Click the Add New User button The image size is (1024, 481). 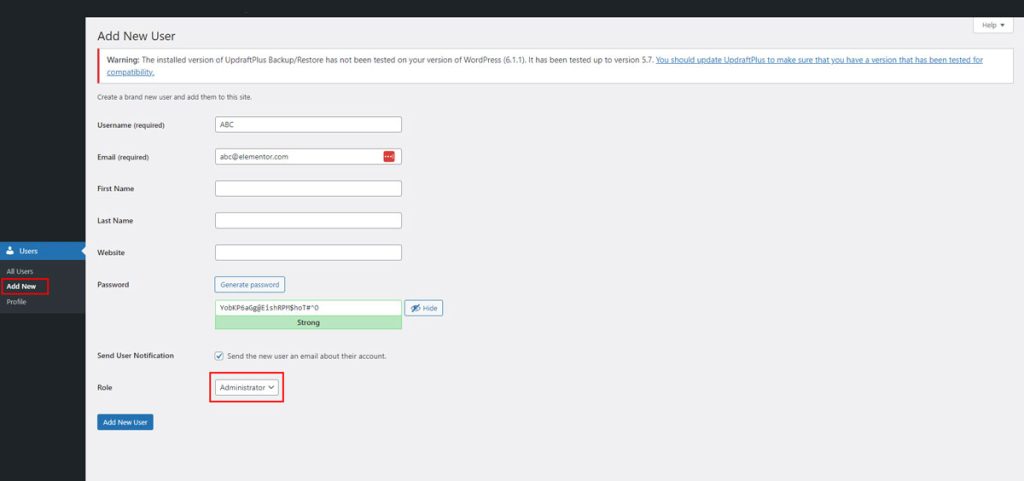pos(125,422)
